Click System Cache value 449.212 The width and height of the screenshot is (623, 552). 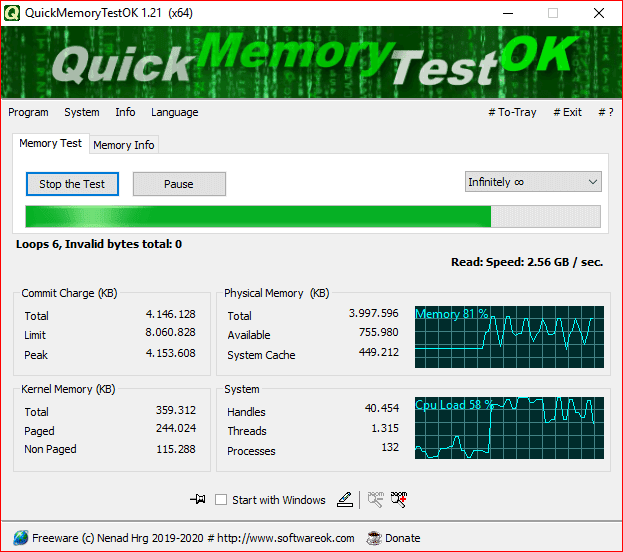[378, 352]
